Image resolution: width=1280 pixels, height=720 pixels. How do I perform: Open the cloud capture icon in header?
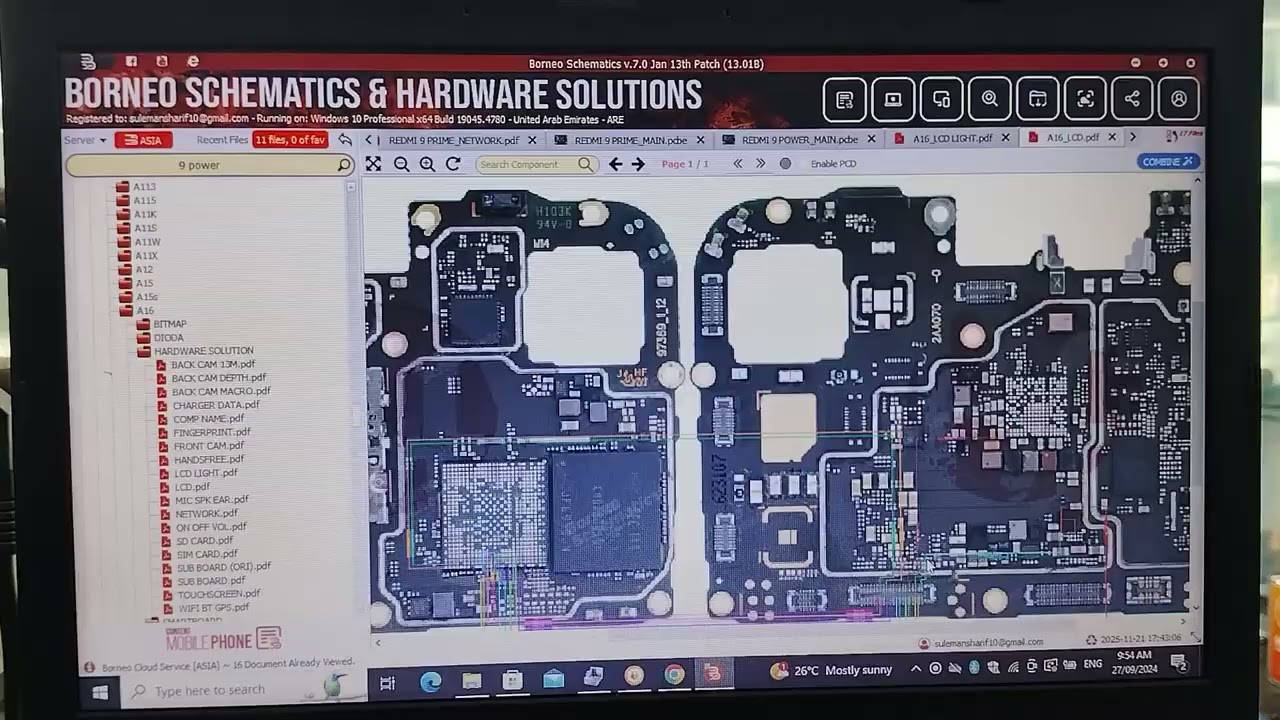(1085, 99)
